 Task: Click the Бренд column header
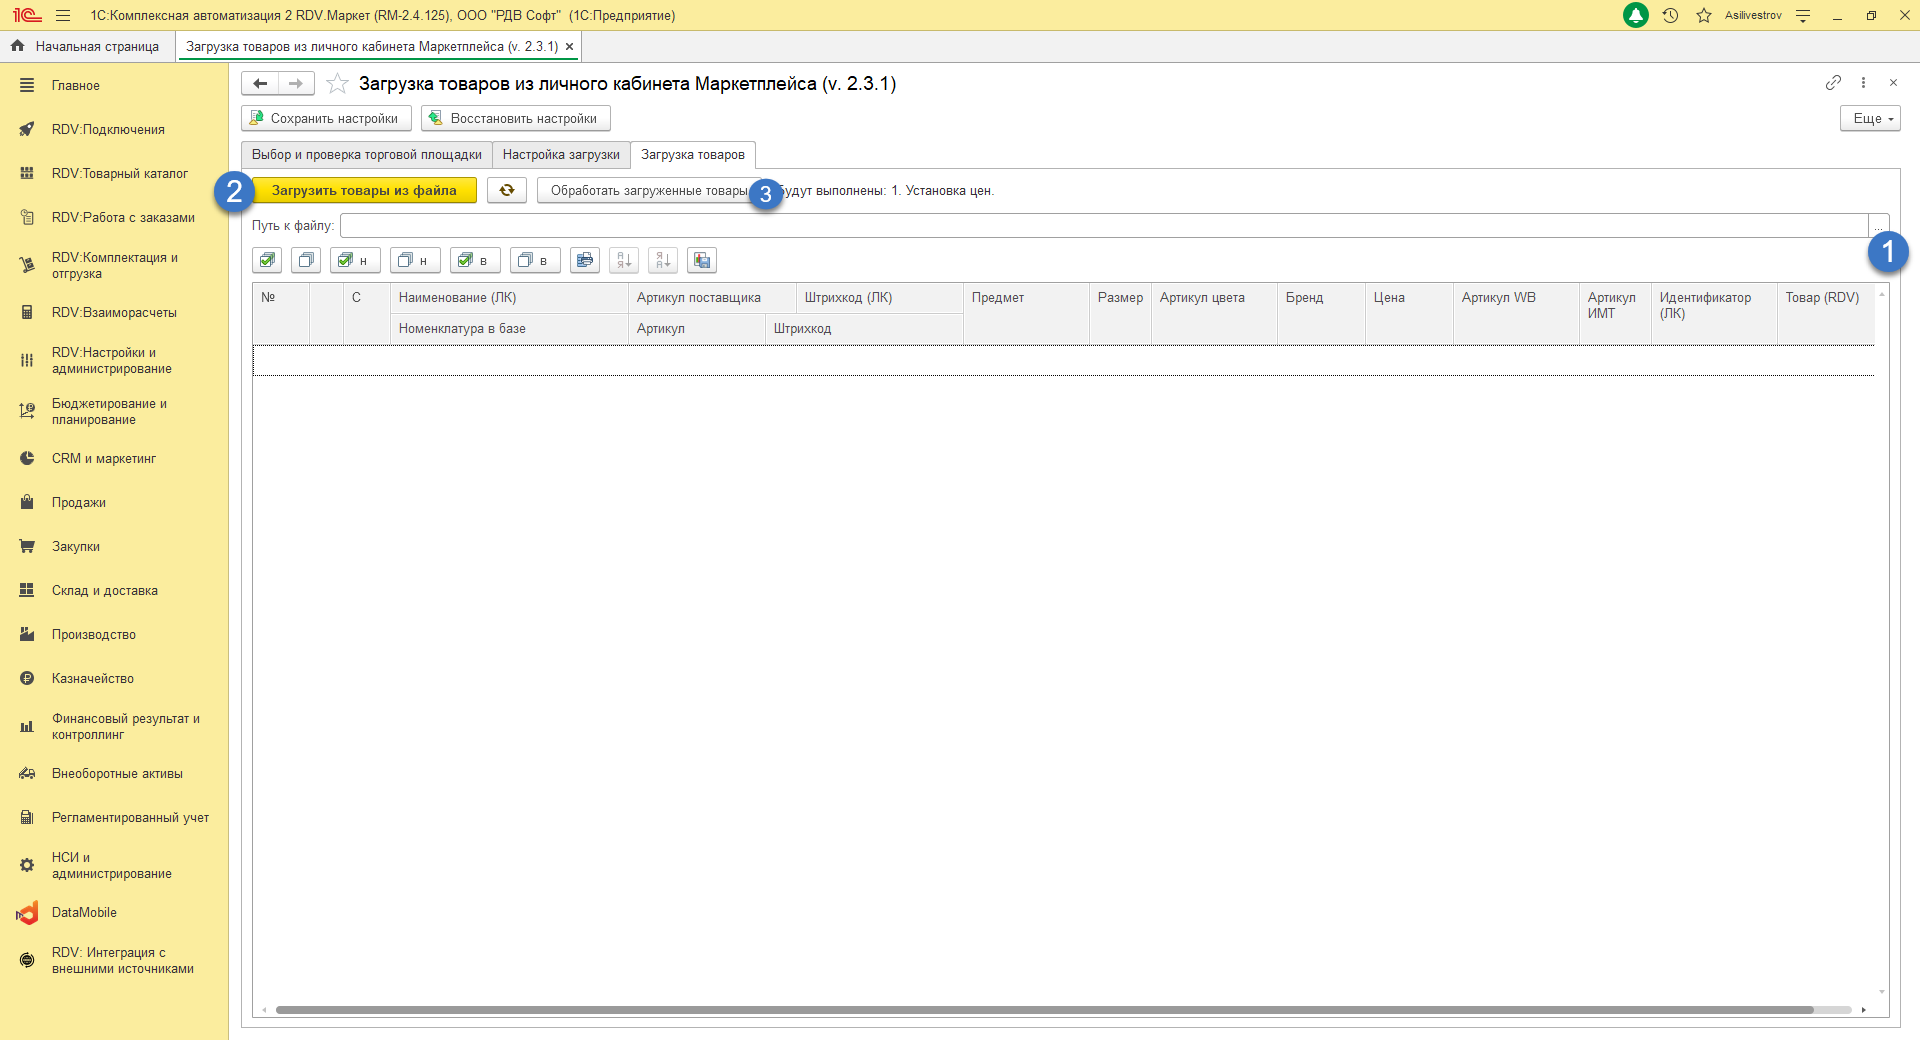[x=1321, y=313]
